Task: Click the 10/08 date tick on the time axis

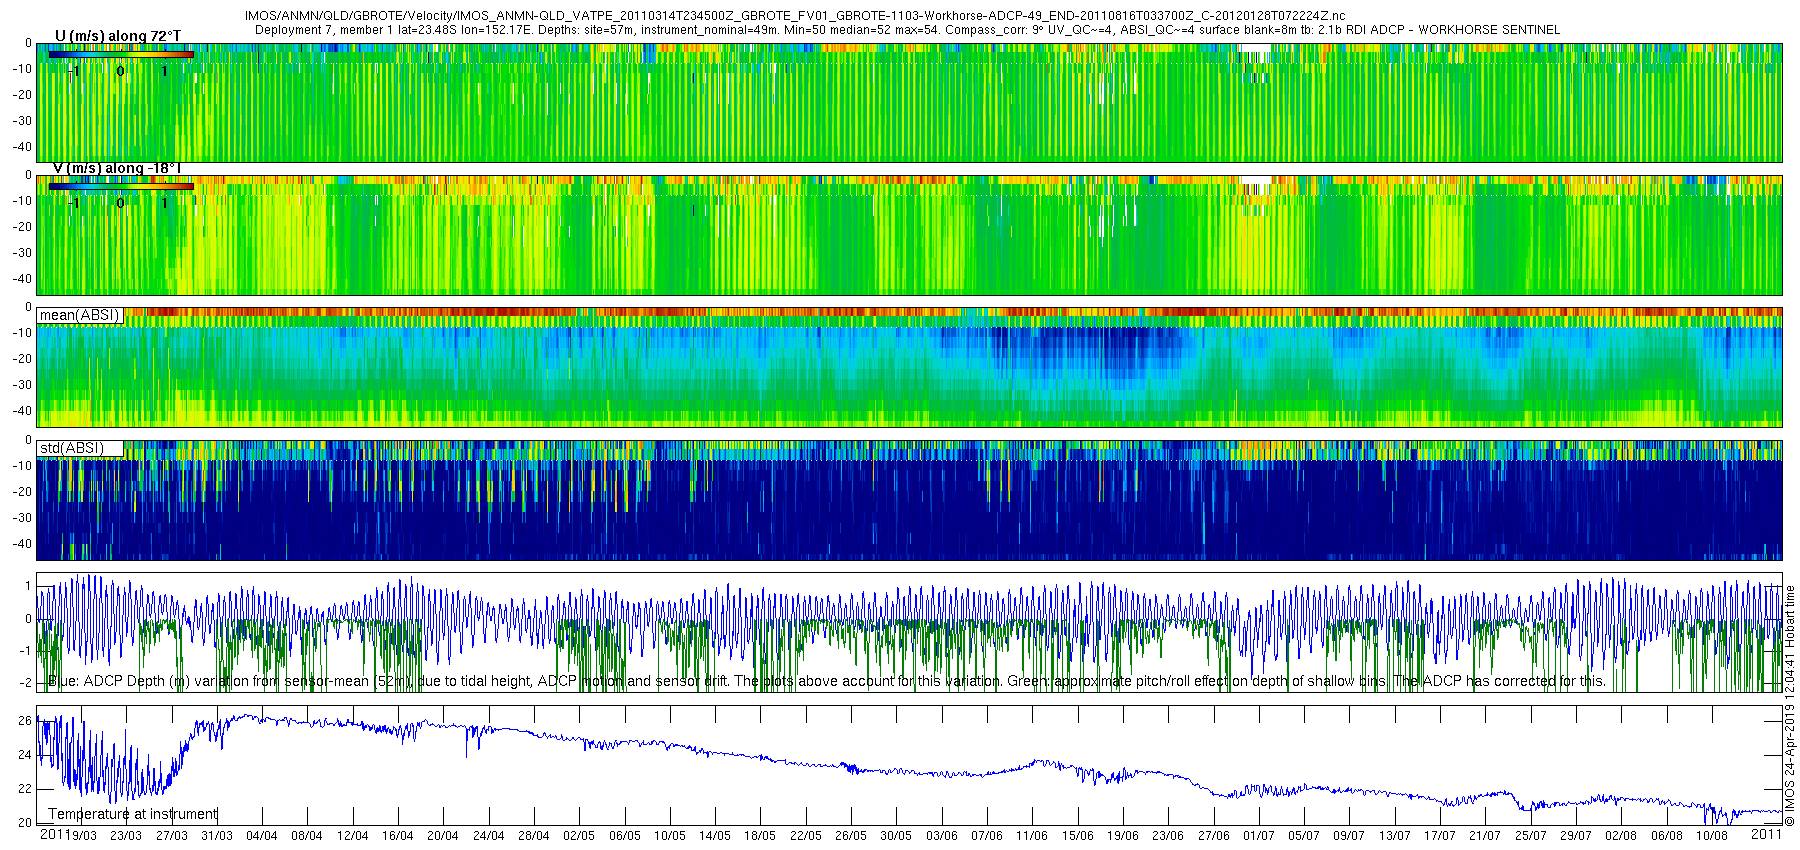Action: click(1711, 836)
